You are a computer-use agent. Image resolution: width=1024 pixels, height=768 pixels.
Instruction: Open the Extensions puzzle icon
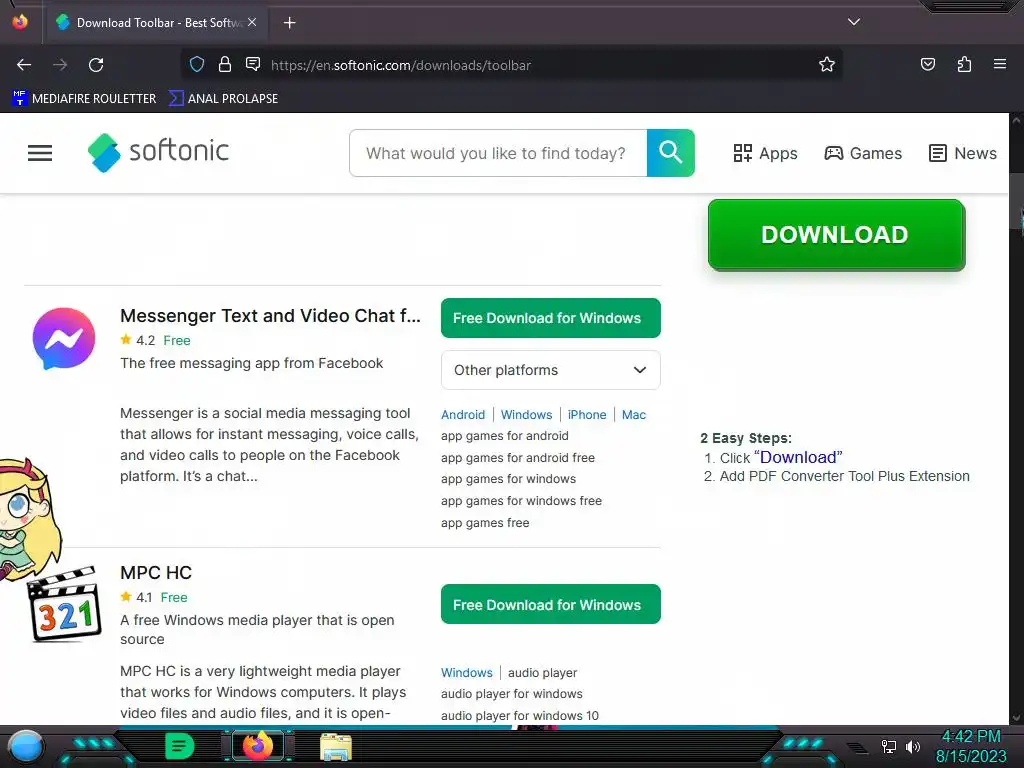click(964, 64)
